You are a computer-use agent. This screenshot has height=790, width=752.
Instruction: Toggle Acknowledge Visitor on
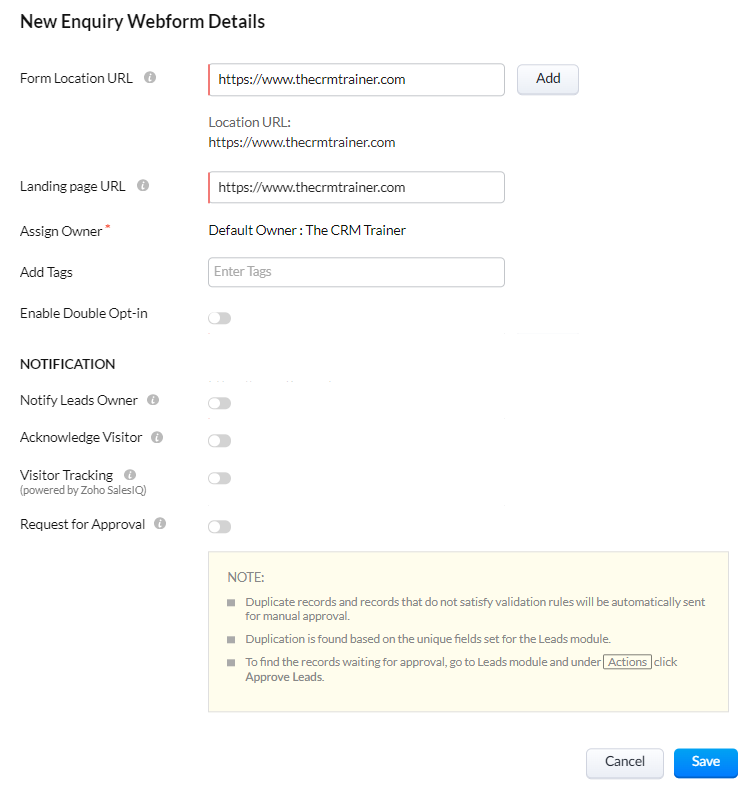[x=219, y=440]
